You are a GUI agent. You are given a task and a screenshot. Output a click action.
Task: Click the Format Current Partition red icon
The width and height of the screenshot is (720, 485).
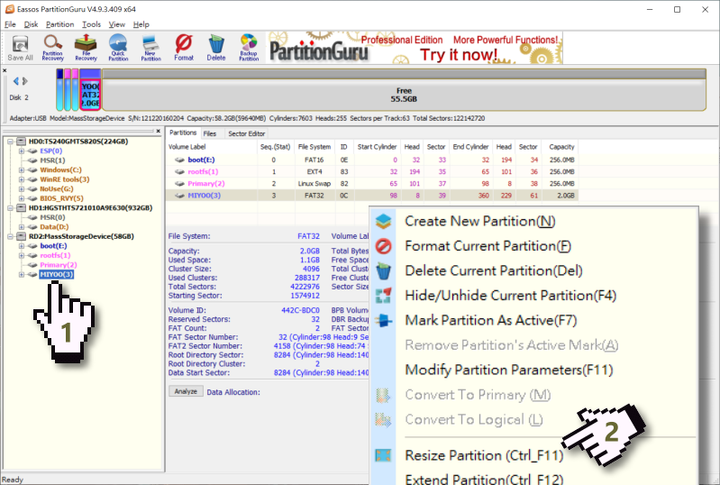coord(383,246)
